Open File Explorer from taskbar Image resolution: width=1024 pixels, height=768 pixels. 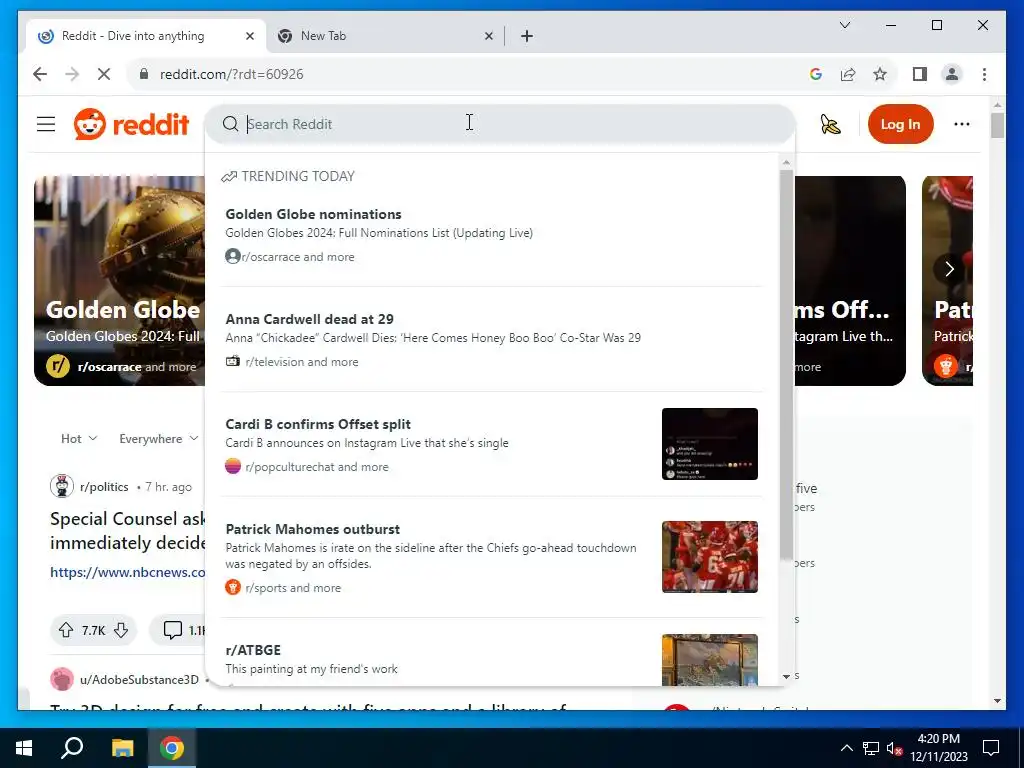pyautogui.click(x=122, y=748)
